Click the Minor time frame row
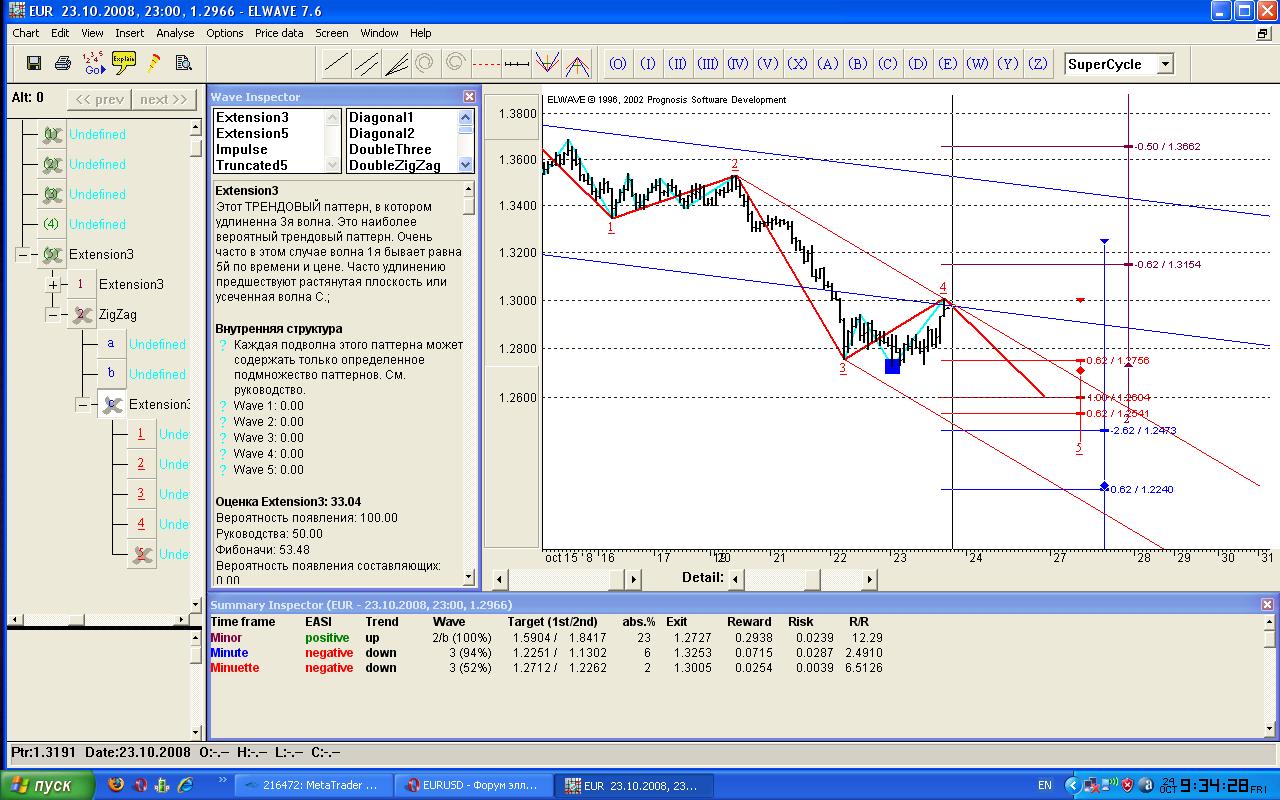This screenshot has width=1280, height=800. coord(546,637)
